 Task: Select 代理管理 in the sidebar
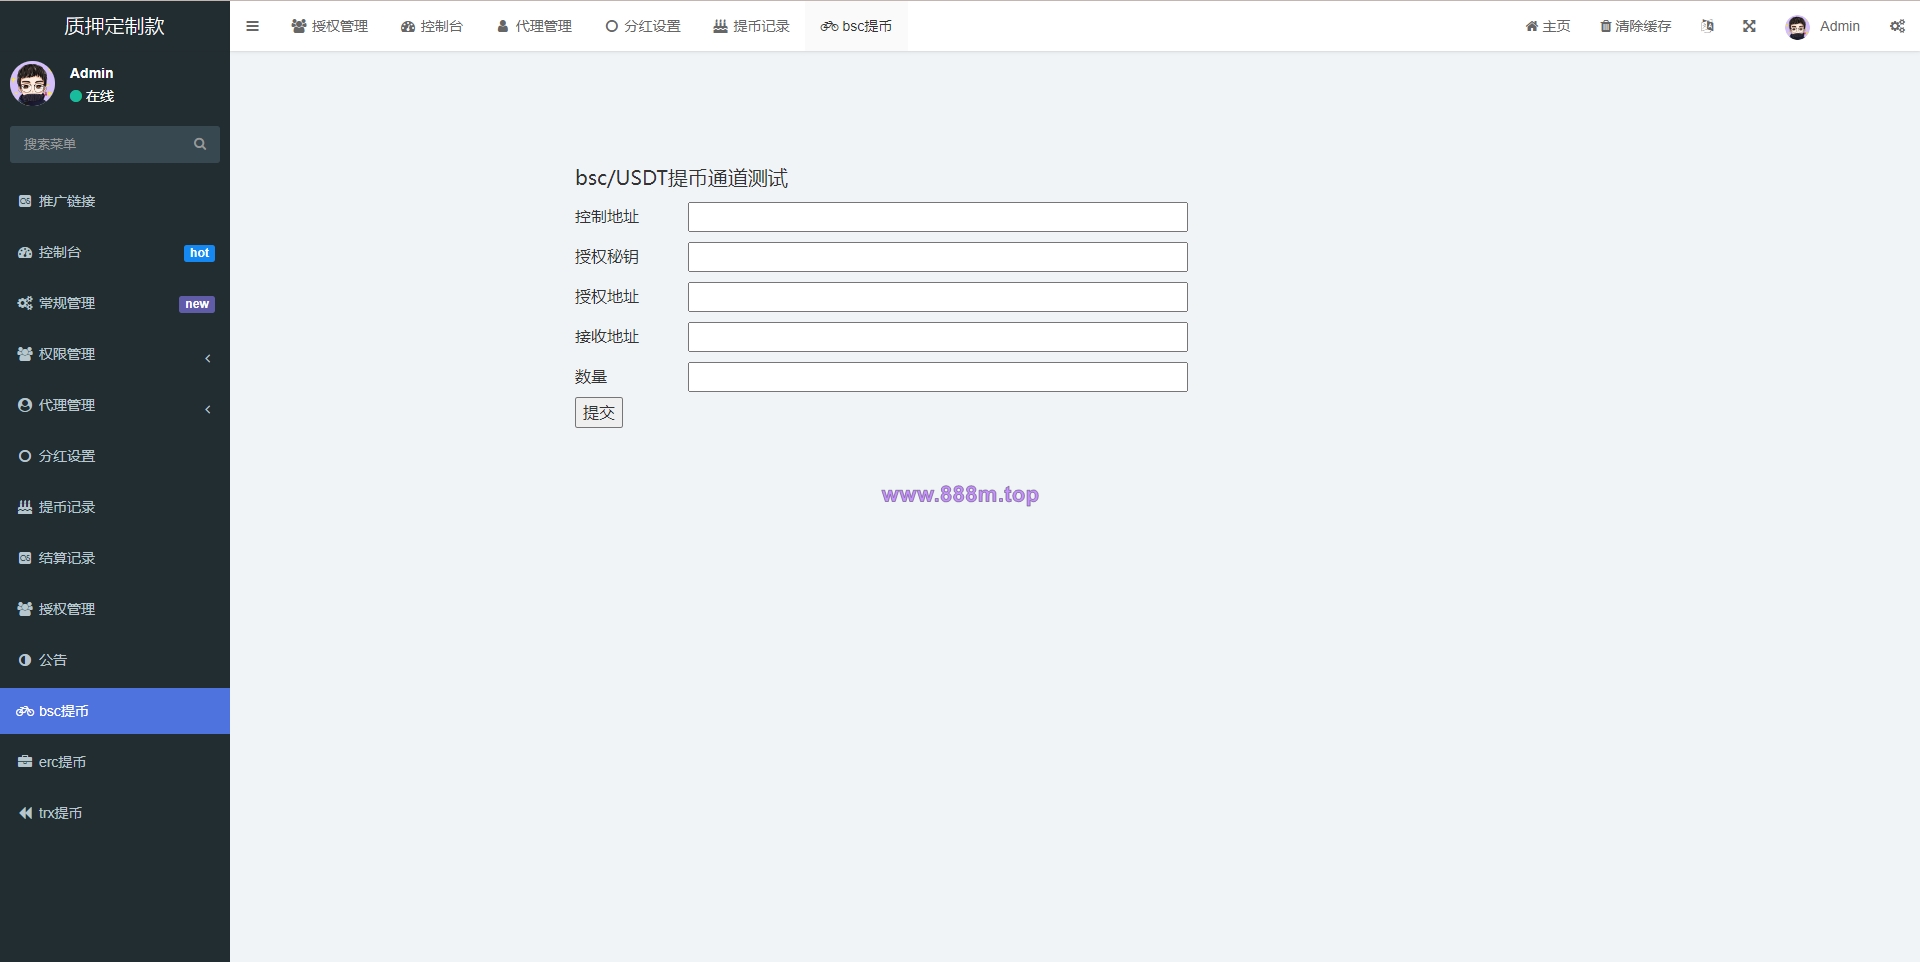tap(115, 405)
